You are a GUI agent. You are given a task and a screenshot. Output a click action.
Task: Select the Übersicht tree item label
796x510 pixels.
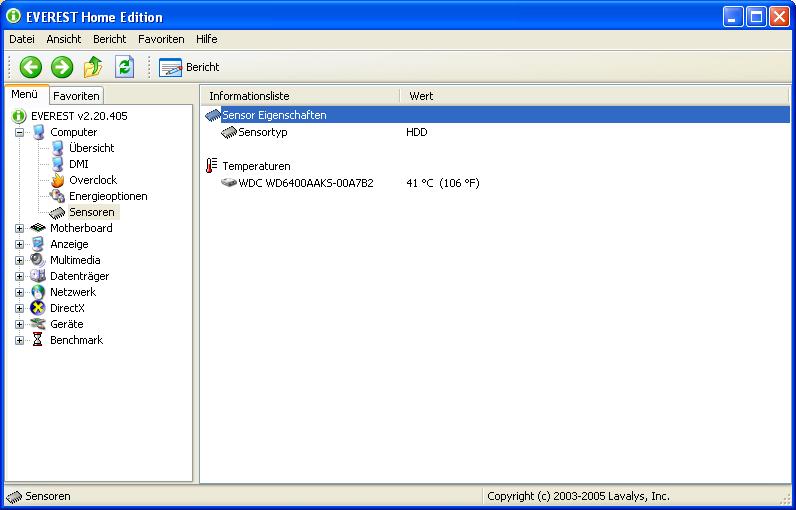click(91, 148)
